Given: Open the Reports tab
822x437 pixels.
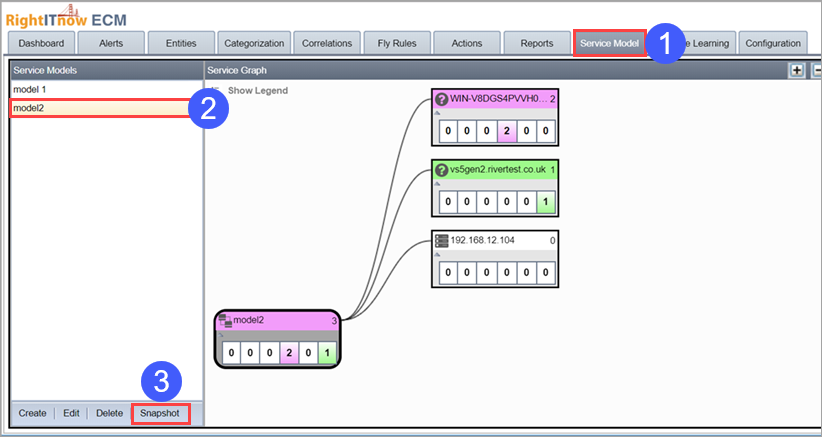Looking at the screenshot, I should [x=537, y=43].
